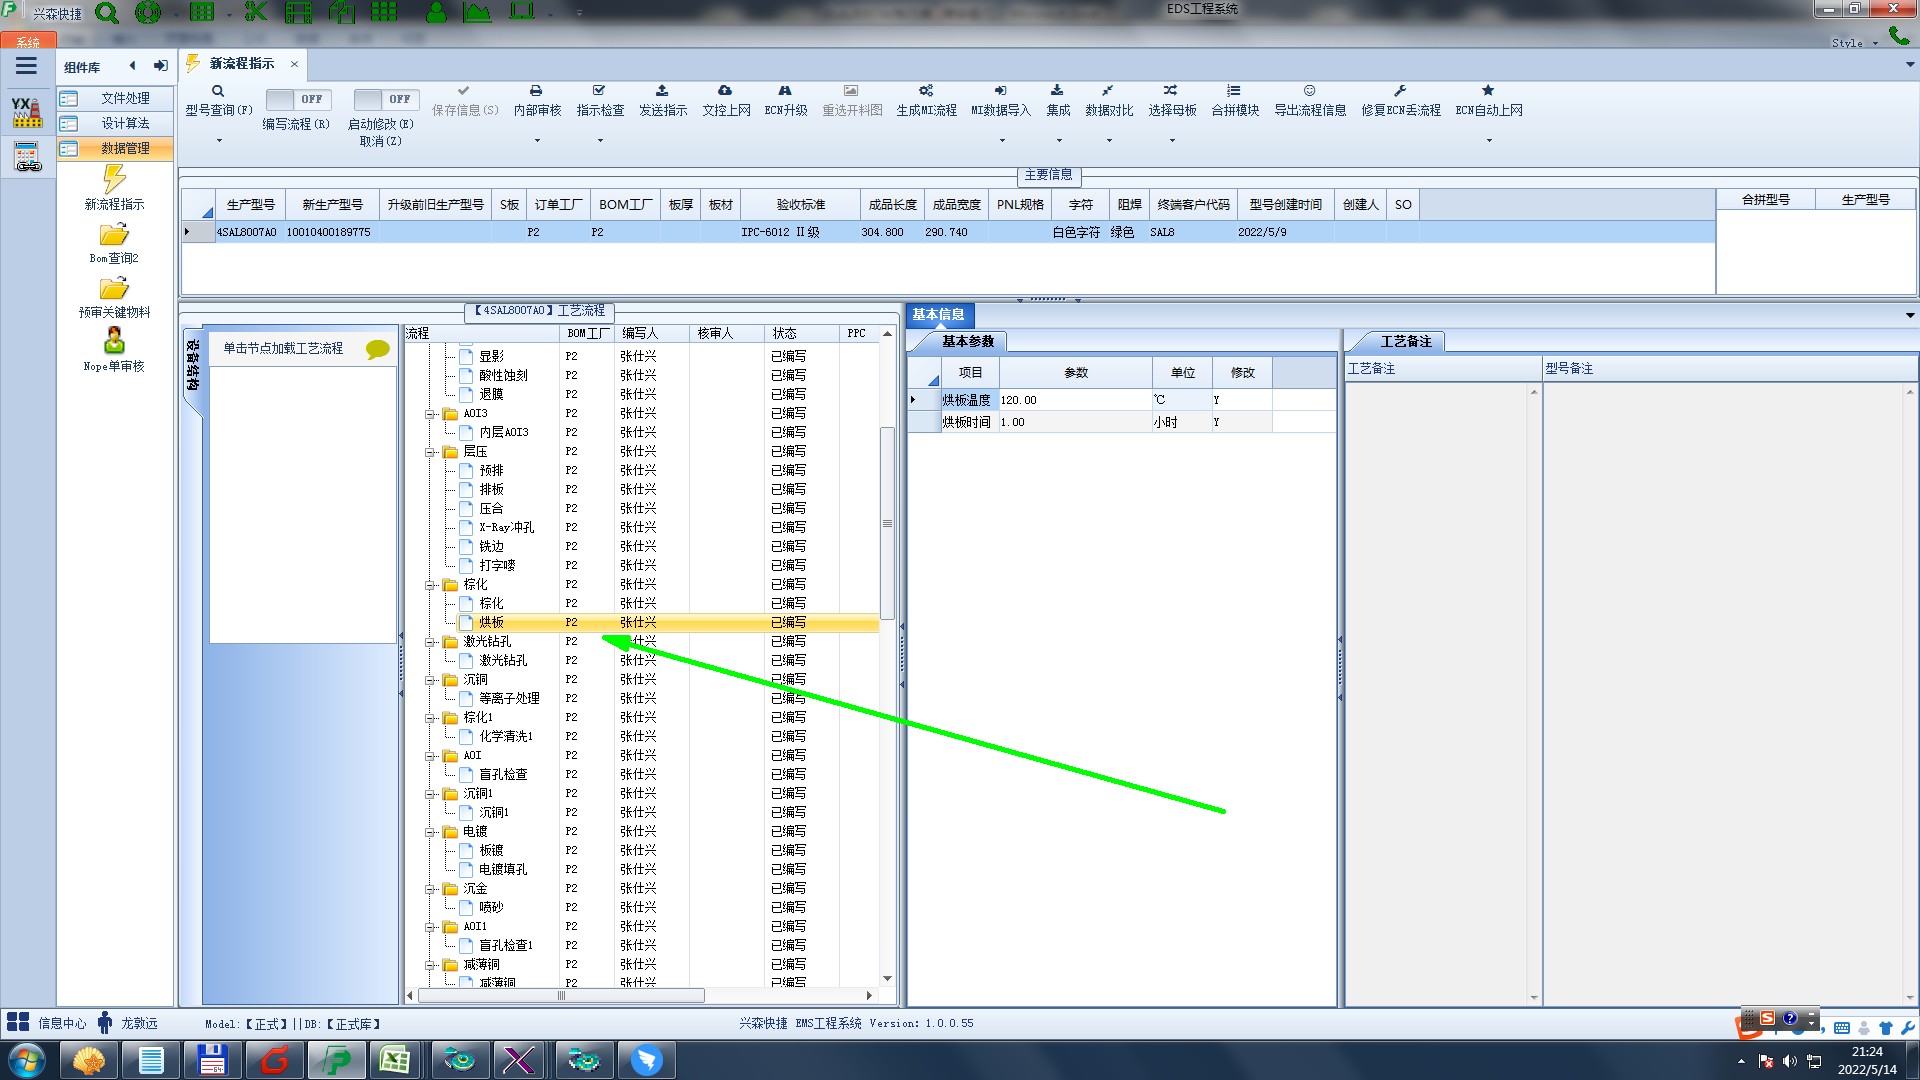Click the 集成 download icon
The width and height of the screenshot is (1920, 1080).
tap(1057, 91)
